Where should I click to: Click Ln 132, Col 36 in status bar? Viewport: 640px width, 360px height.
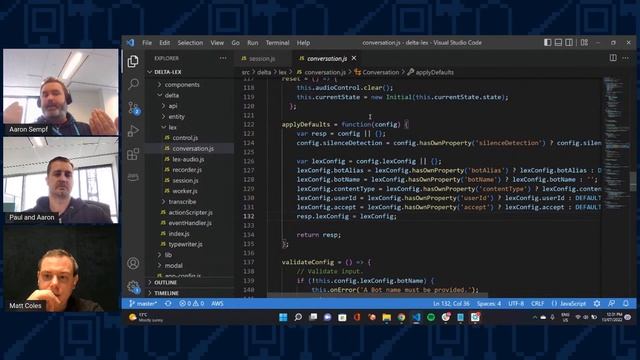click(x=451, y=304)
